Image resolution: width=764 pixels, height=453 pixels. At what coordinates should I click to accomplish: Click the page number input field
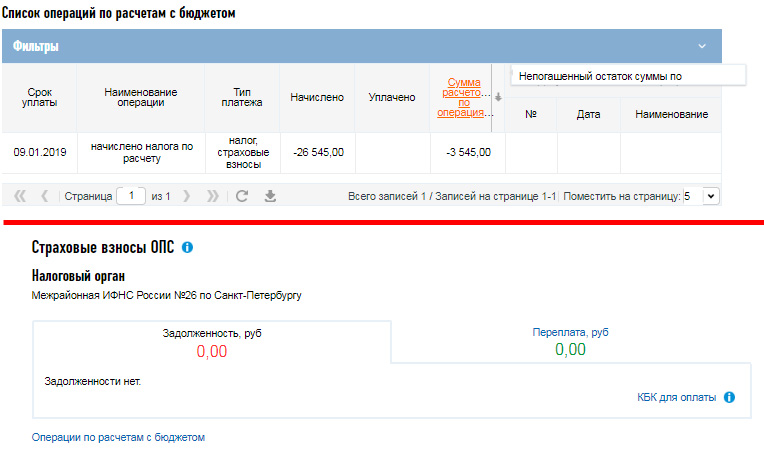pos(131,196)
